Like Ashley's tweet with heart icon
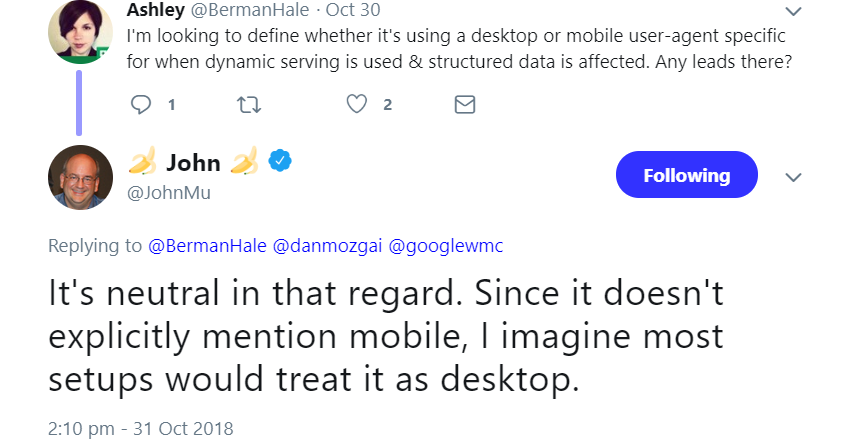The image size is (848, 445). pos(356,104)
